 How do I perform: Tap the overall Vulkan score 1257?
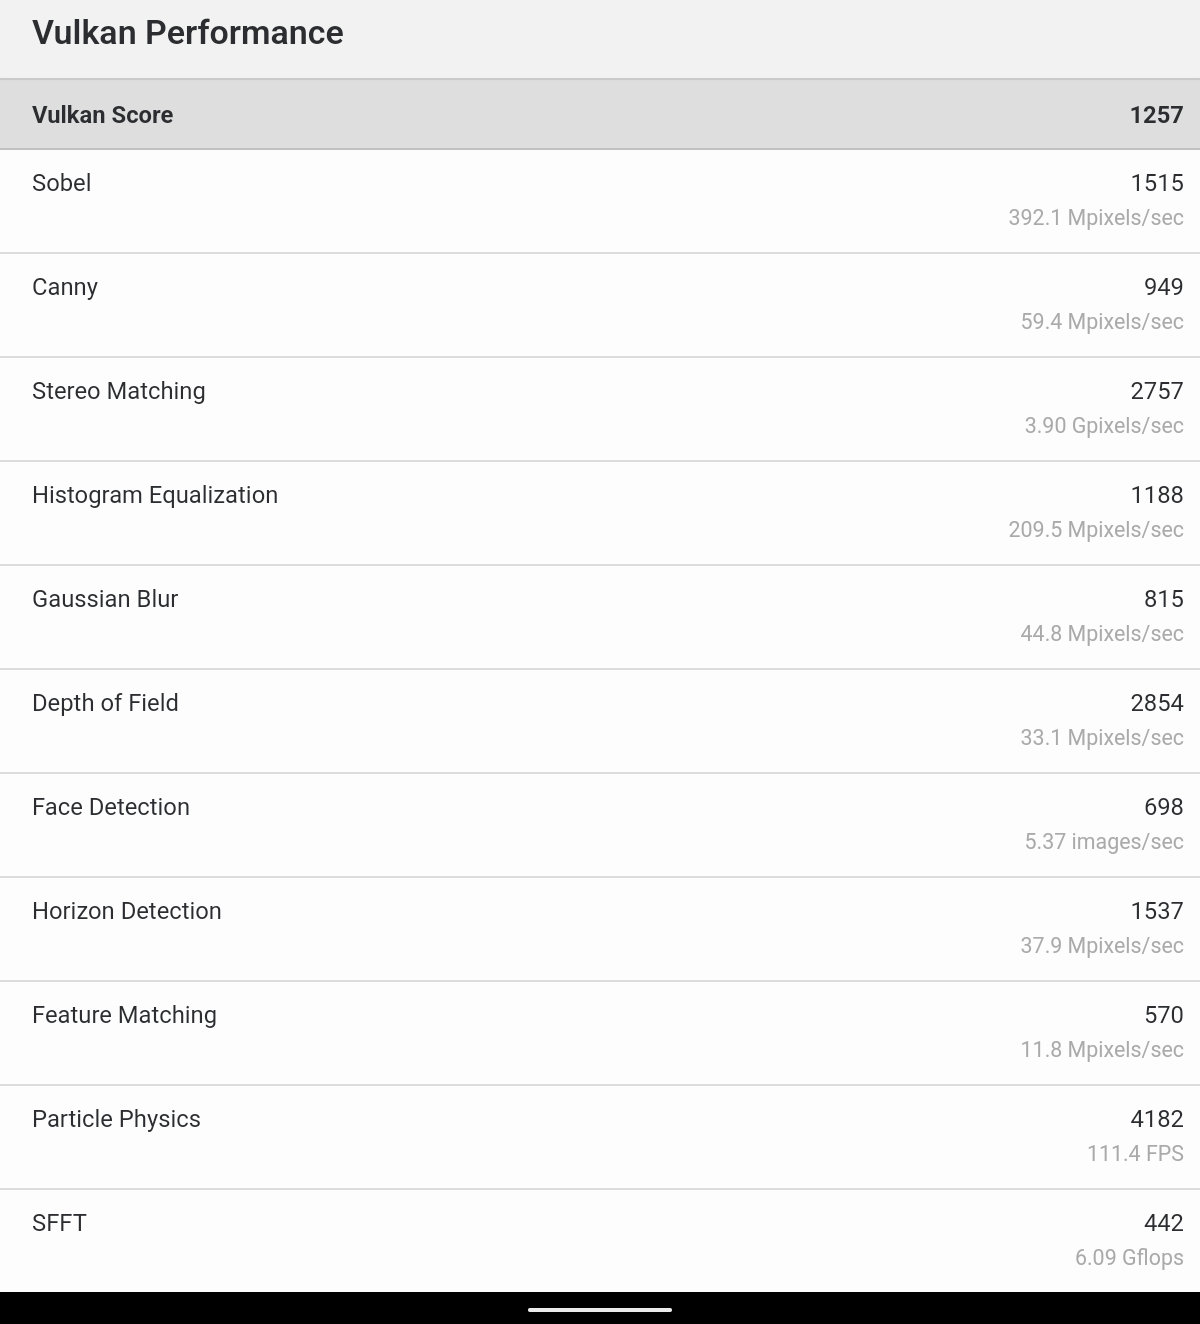1156,115
